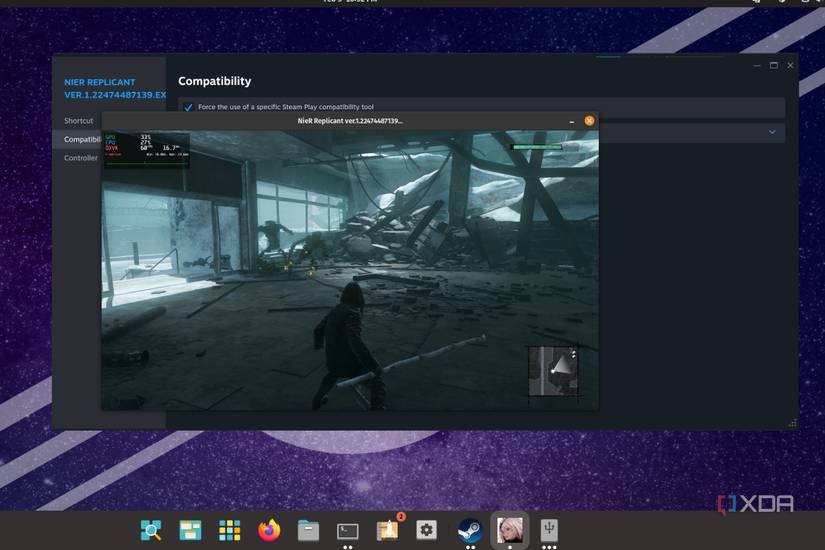Launch Firefox from the dock
This screenshot has height=550, width=825.
tap(269, 530)
